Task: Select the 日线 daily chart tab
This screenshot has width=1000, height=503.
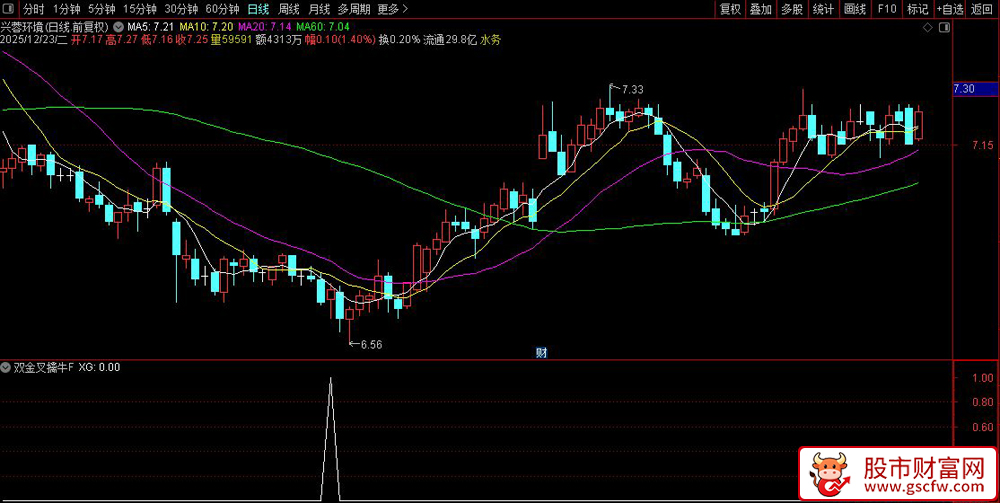Action: 258,9
